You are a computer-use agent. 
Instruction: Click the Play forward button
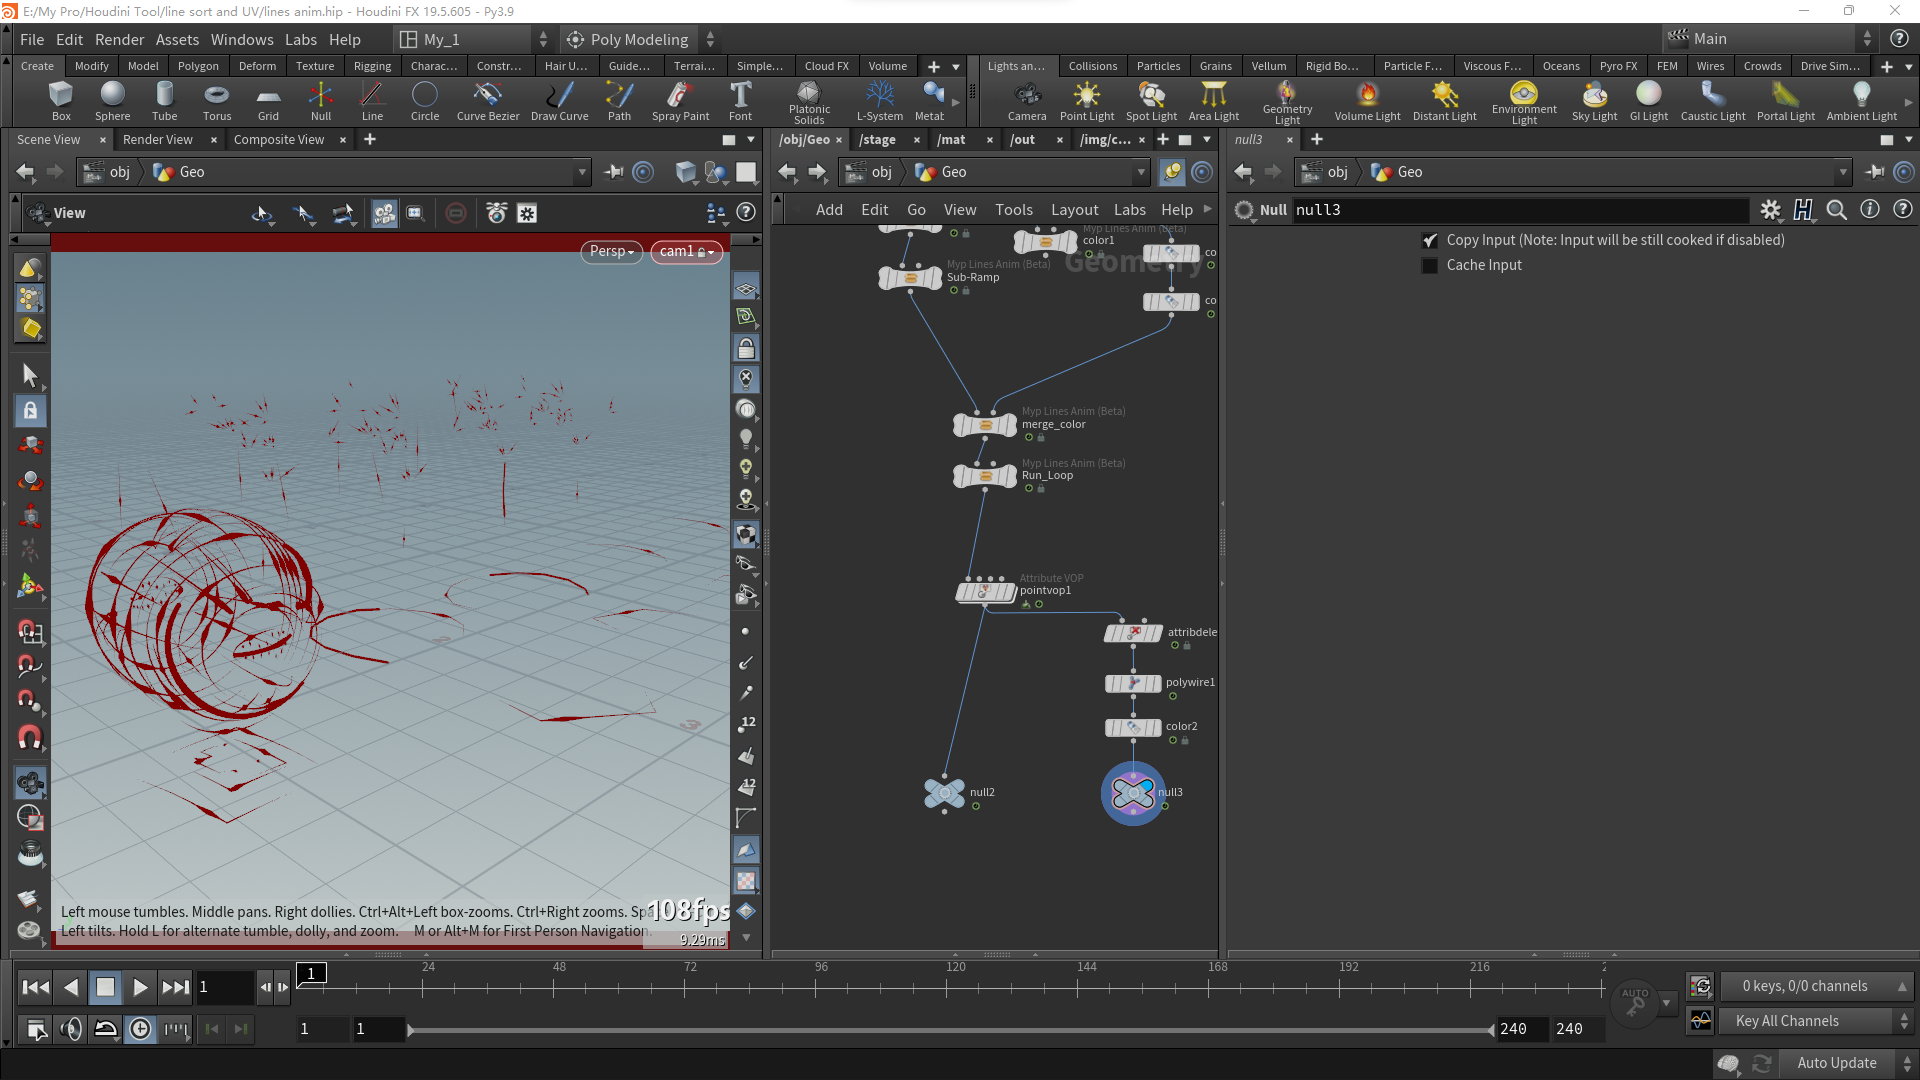[140, 988]
